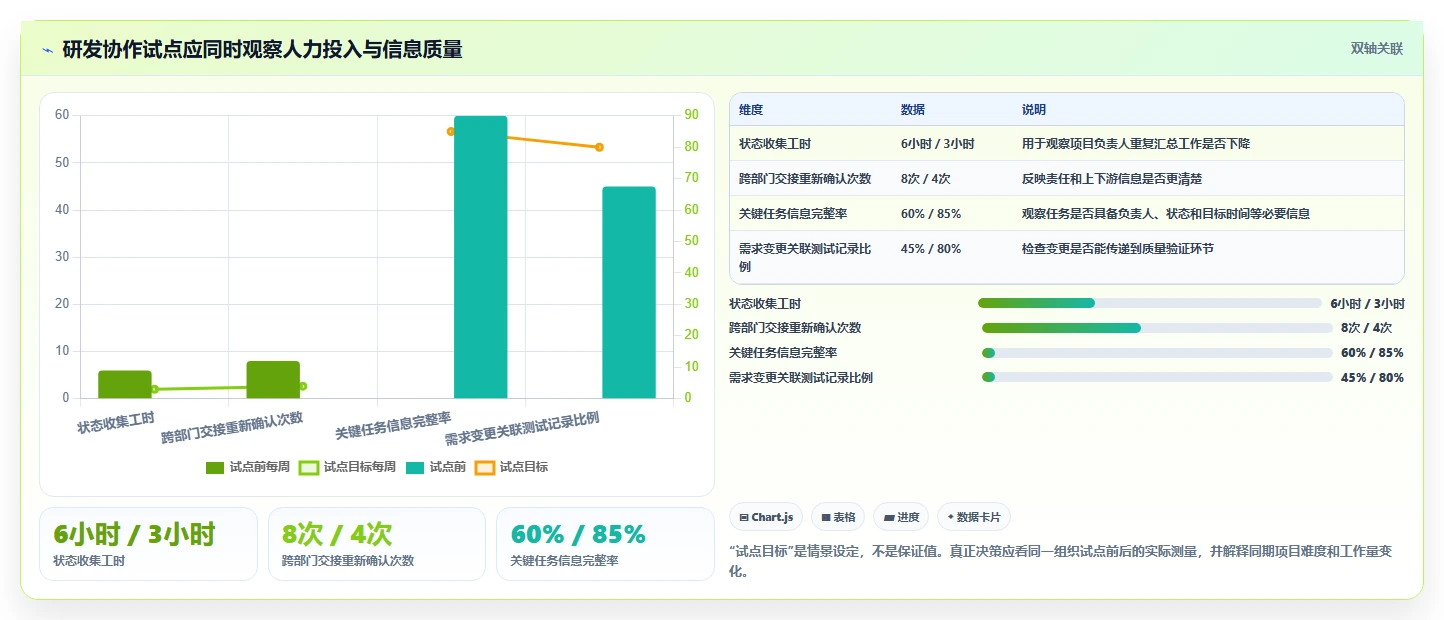Click the green 跨部门交接重新确认次数 bar
Screen dimensions: 1444x620
click(273, 380)
